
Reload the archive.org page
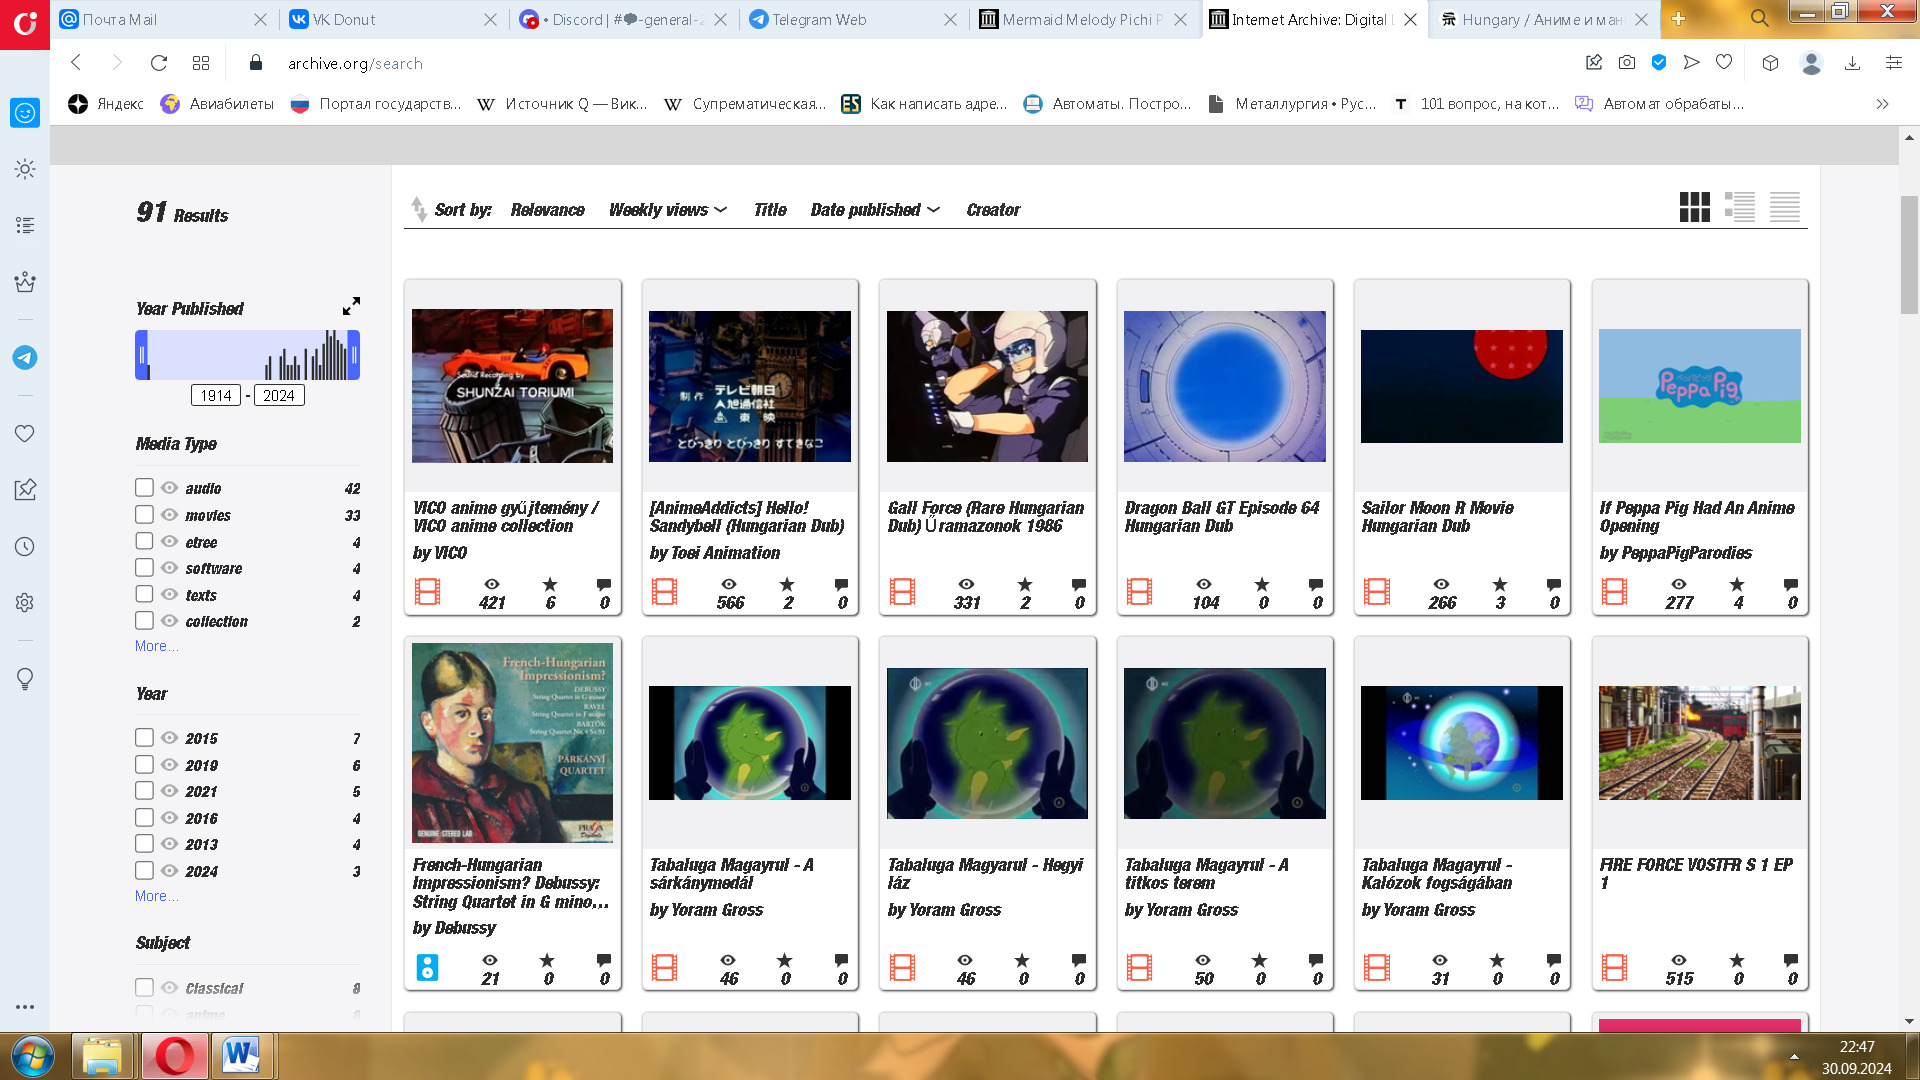point(158,63)
